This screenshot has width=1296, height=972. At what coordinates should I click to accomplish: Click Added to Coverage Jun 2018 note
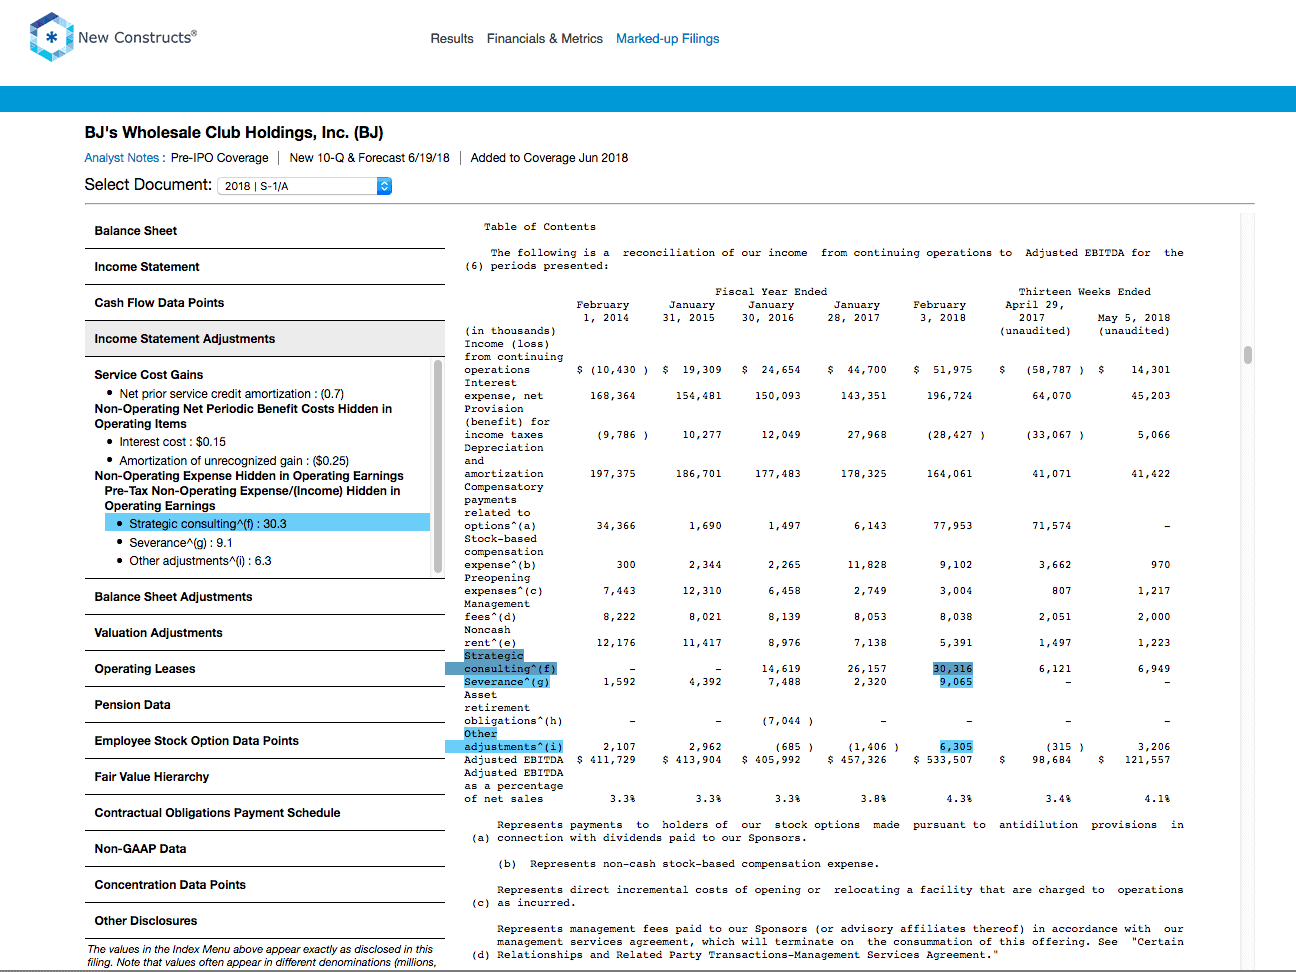point(549,158)
